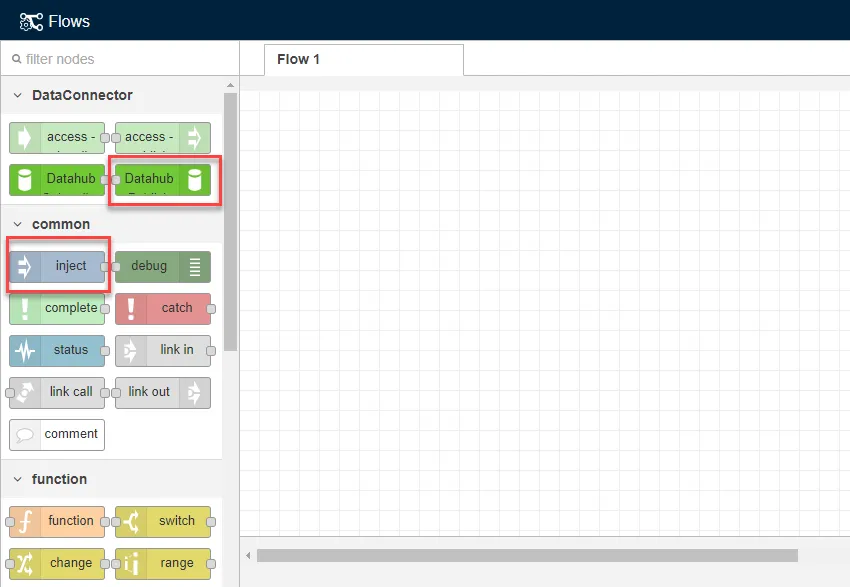Select the complete node from the palette
The image size is (850, 587).
click(x=57, y=308)
